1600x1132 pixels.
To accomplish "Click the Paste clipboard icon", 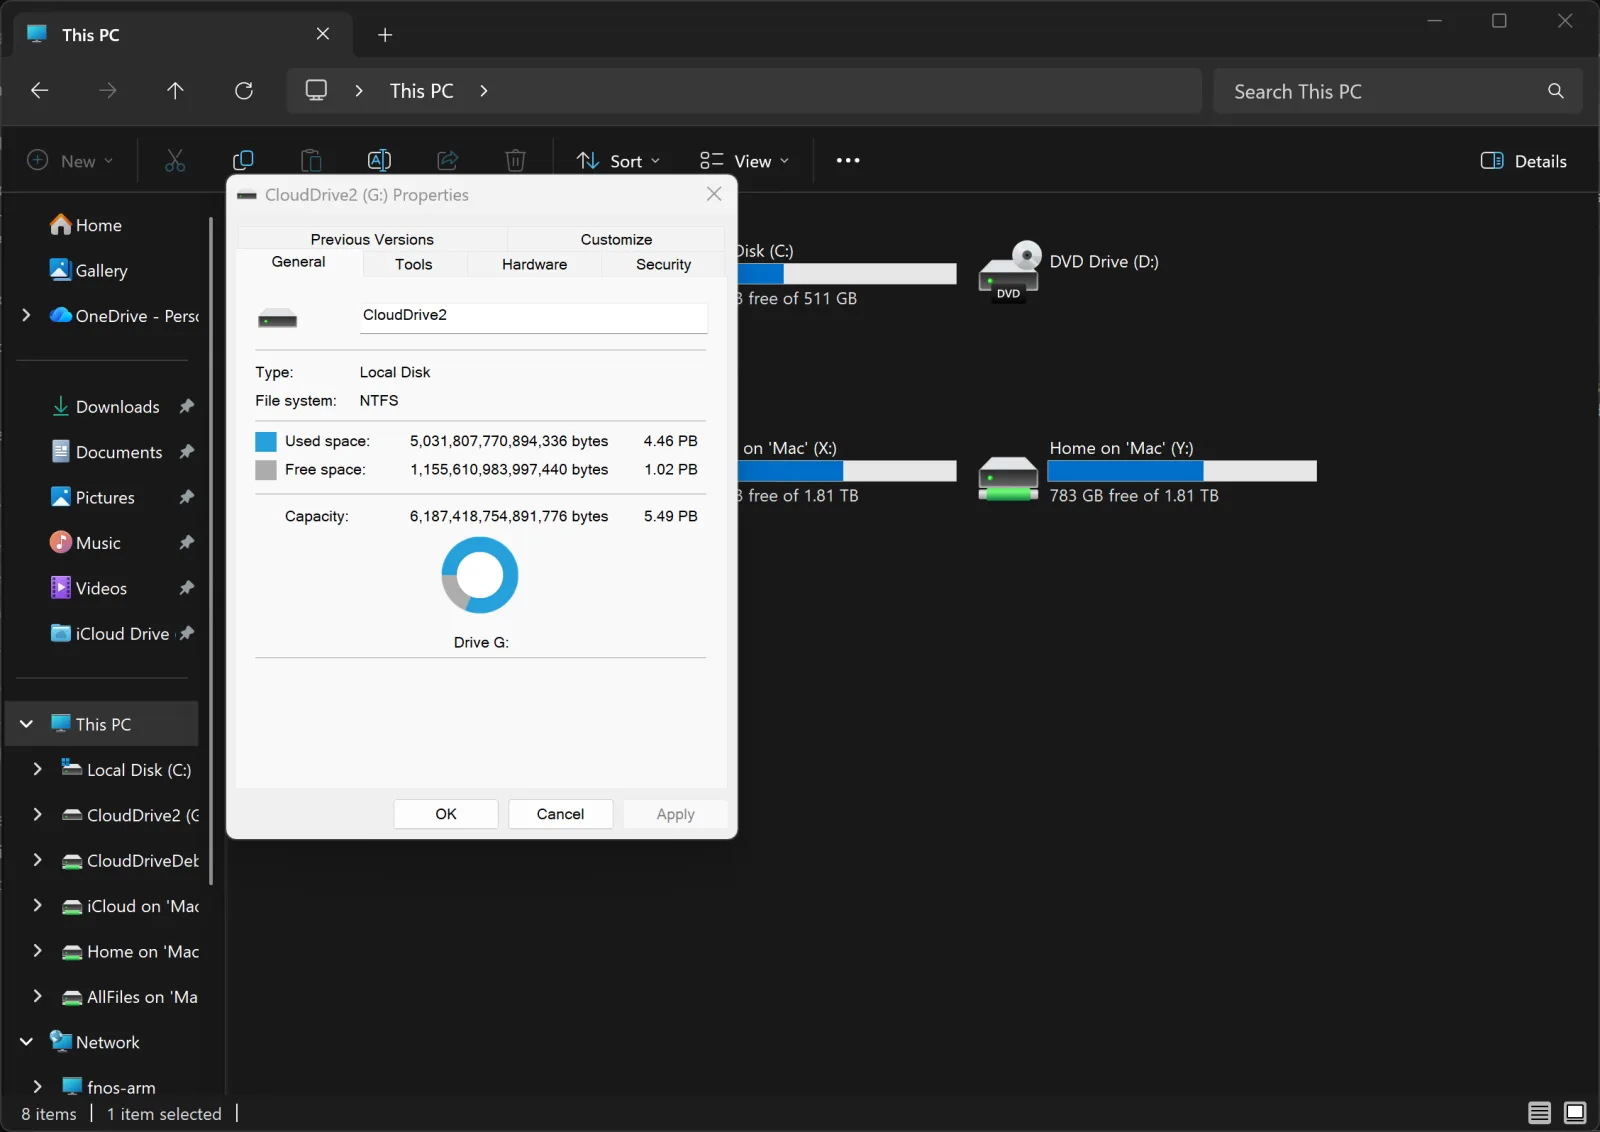I will (x=311, y=161).
